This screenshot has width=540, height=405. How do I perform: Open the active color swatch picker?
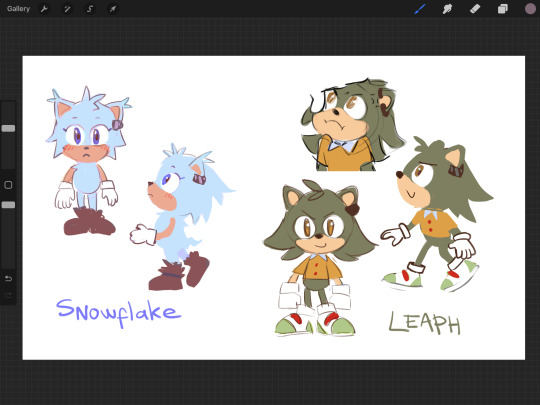530,9
